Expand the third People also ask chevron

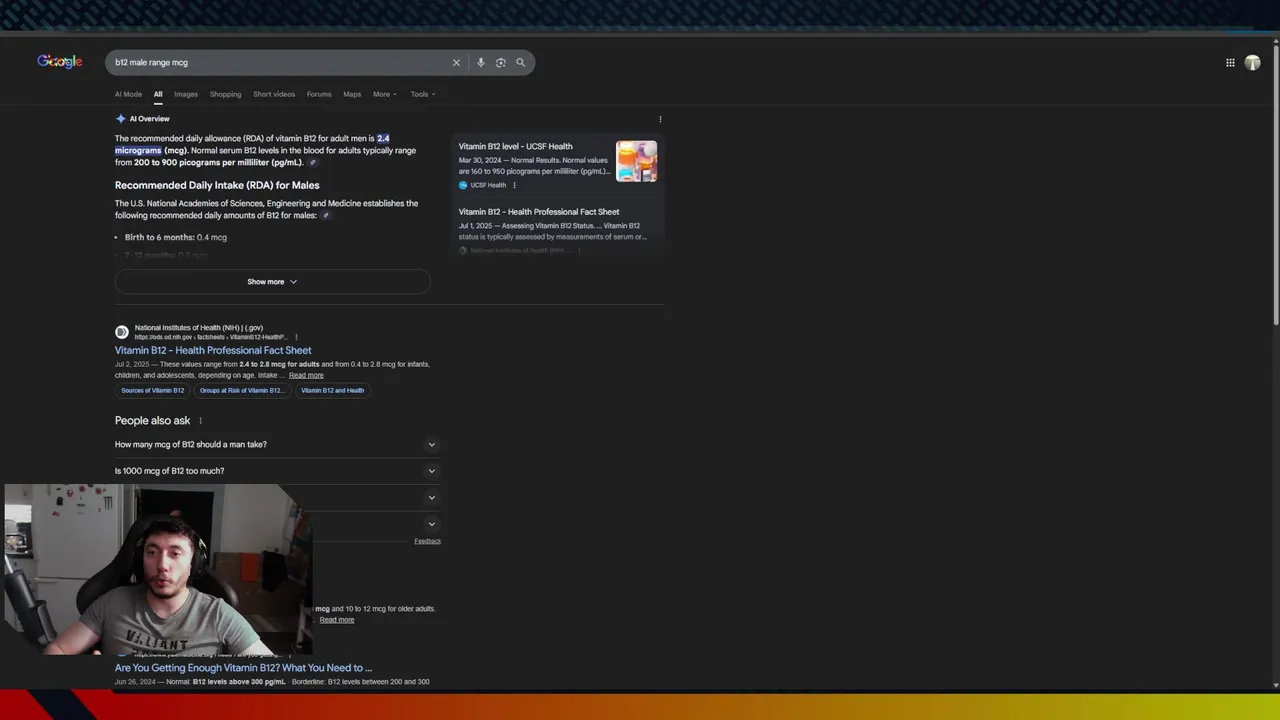(x=432, y=497)
